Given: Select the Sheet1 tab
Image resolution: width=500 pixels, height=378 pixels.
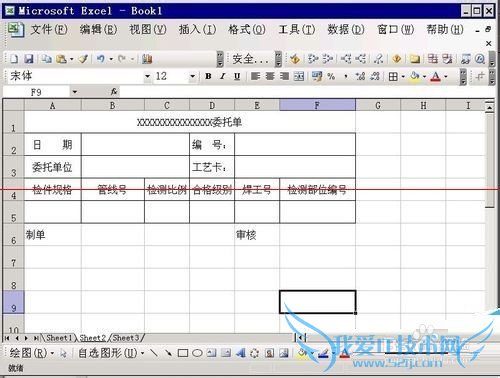Looking at the screenshot, I should click(x=59, y=338).
